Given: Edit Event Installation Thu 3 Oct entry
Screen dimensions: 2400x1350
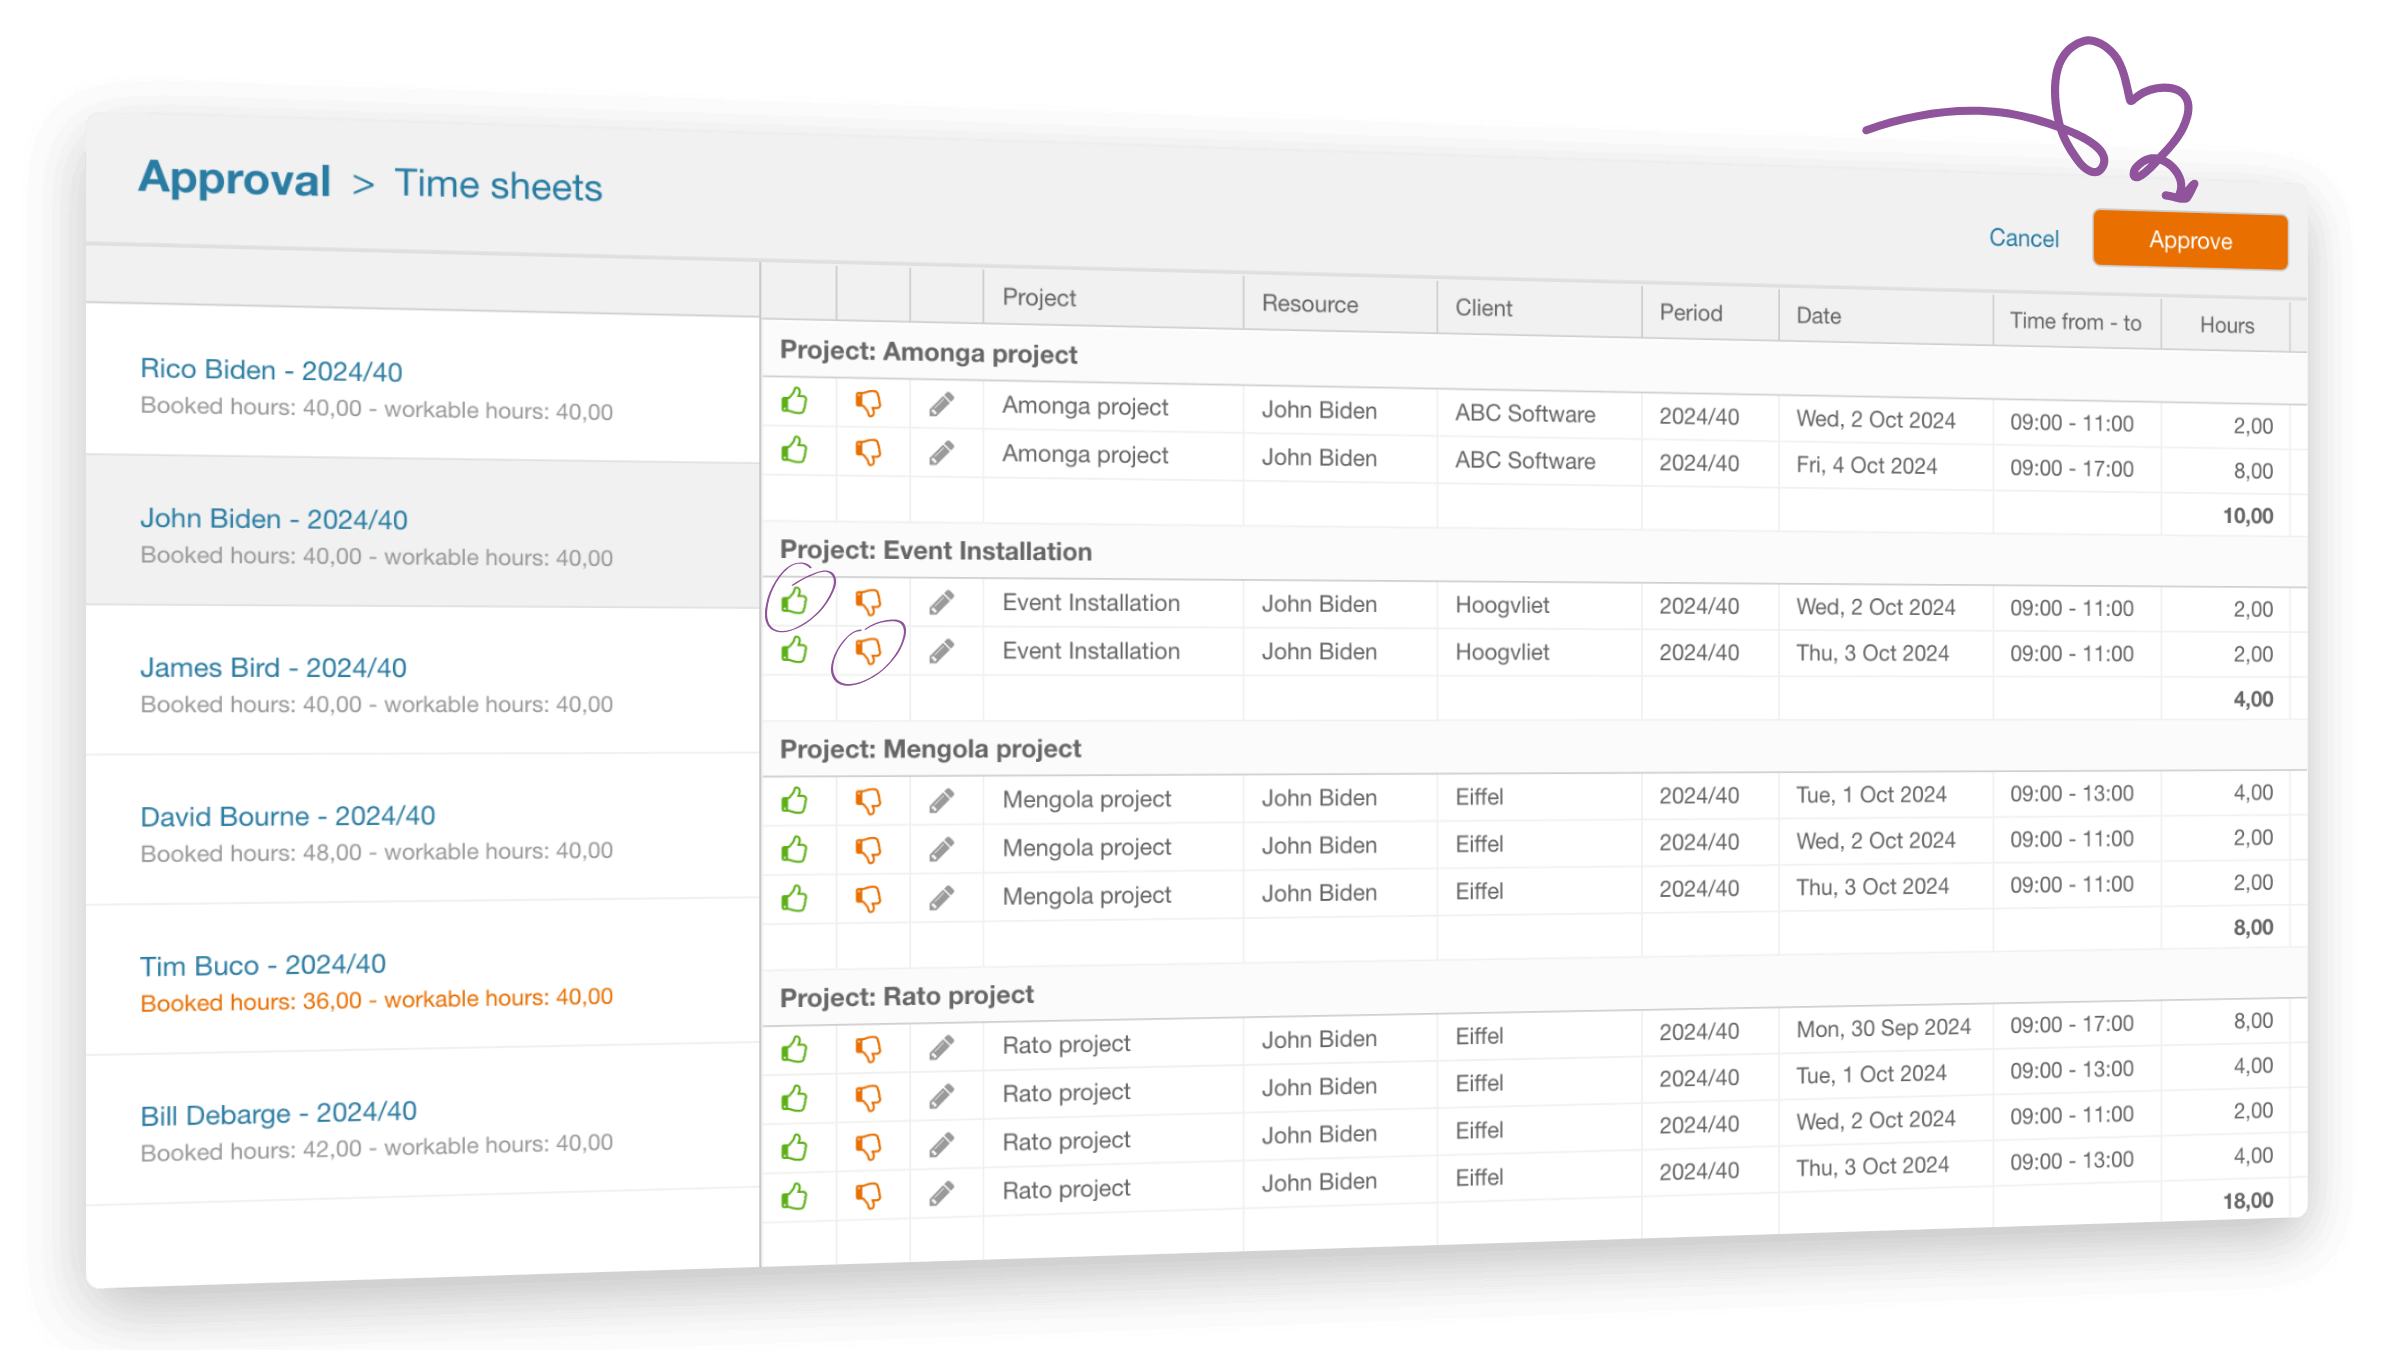Looking at the screenshot, I should click(941, 652).
